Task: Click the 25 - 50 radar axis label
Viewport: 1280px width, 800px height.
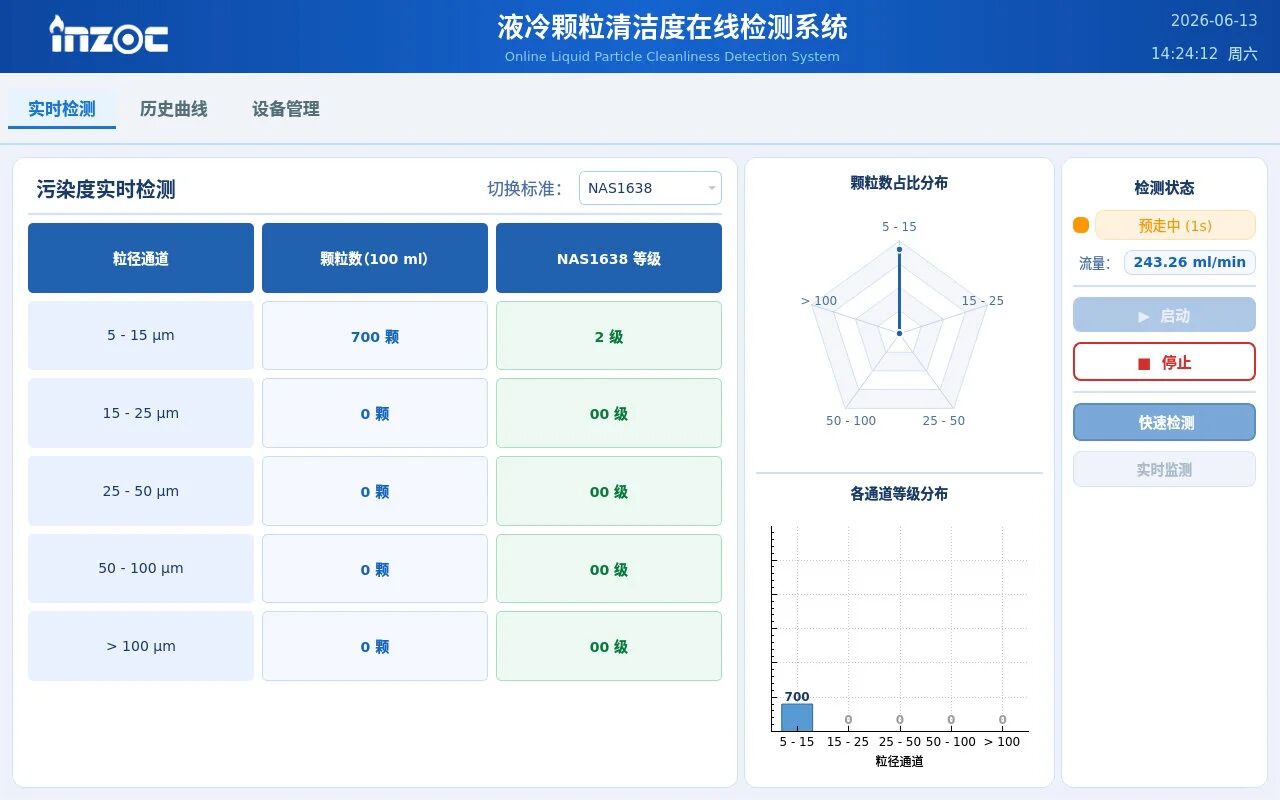Action: [944, 421]
